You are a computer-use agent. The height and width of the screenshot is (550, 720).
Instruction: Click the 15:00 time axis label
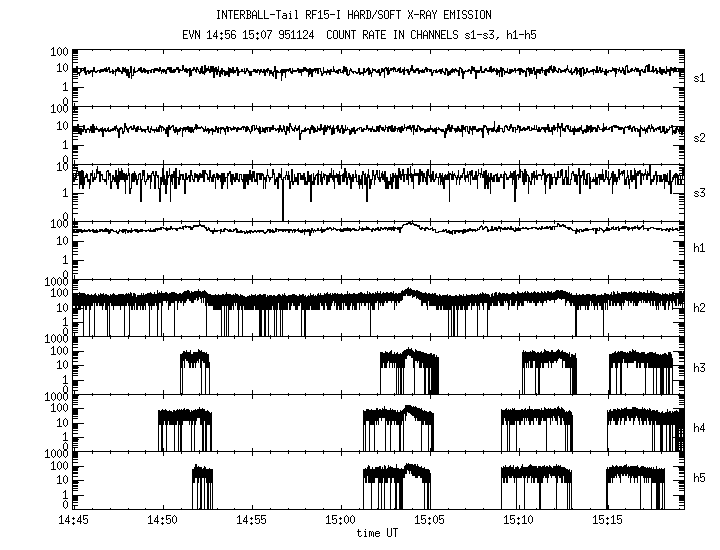(340, 520)
